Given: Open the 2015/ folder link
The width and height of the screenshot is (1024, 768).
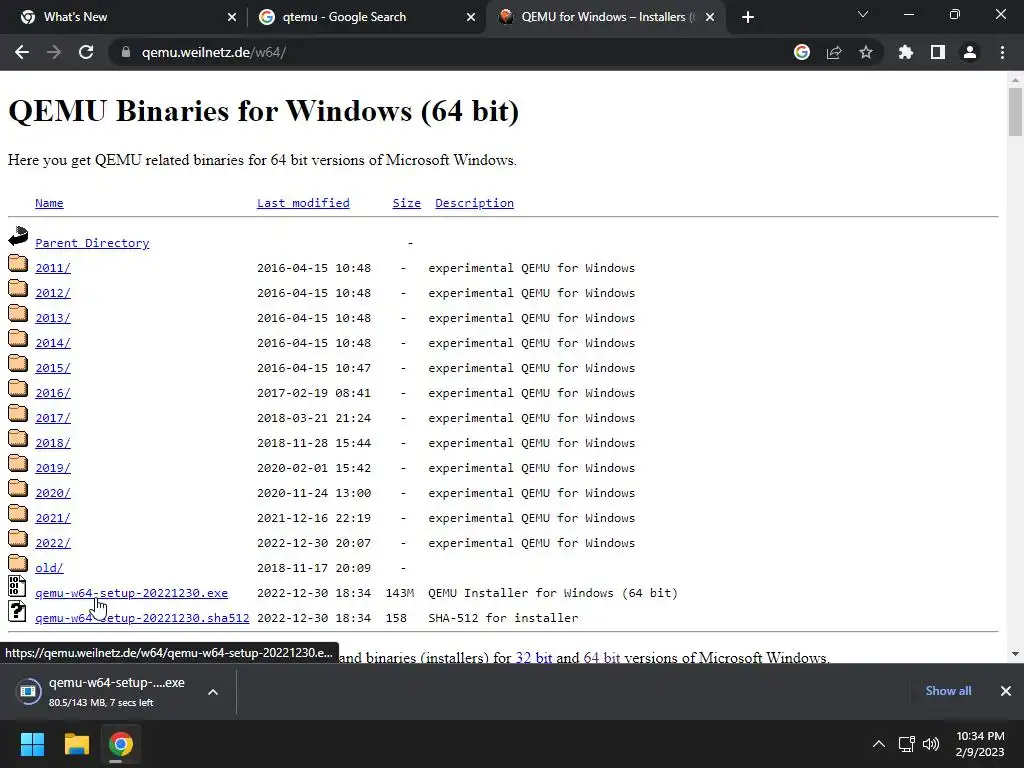Looking at the screenshot, I should pos(53,368).
